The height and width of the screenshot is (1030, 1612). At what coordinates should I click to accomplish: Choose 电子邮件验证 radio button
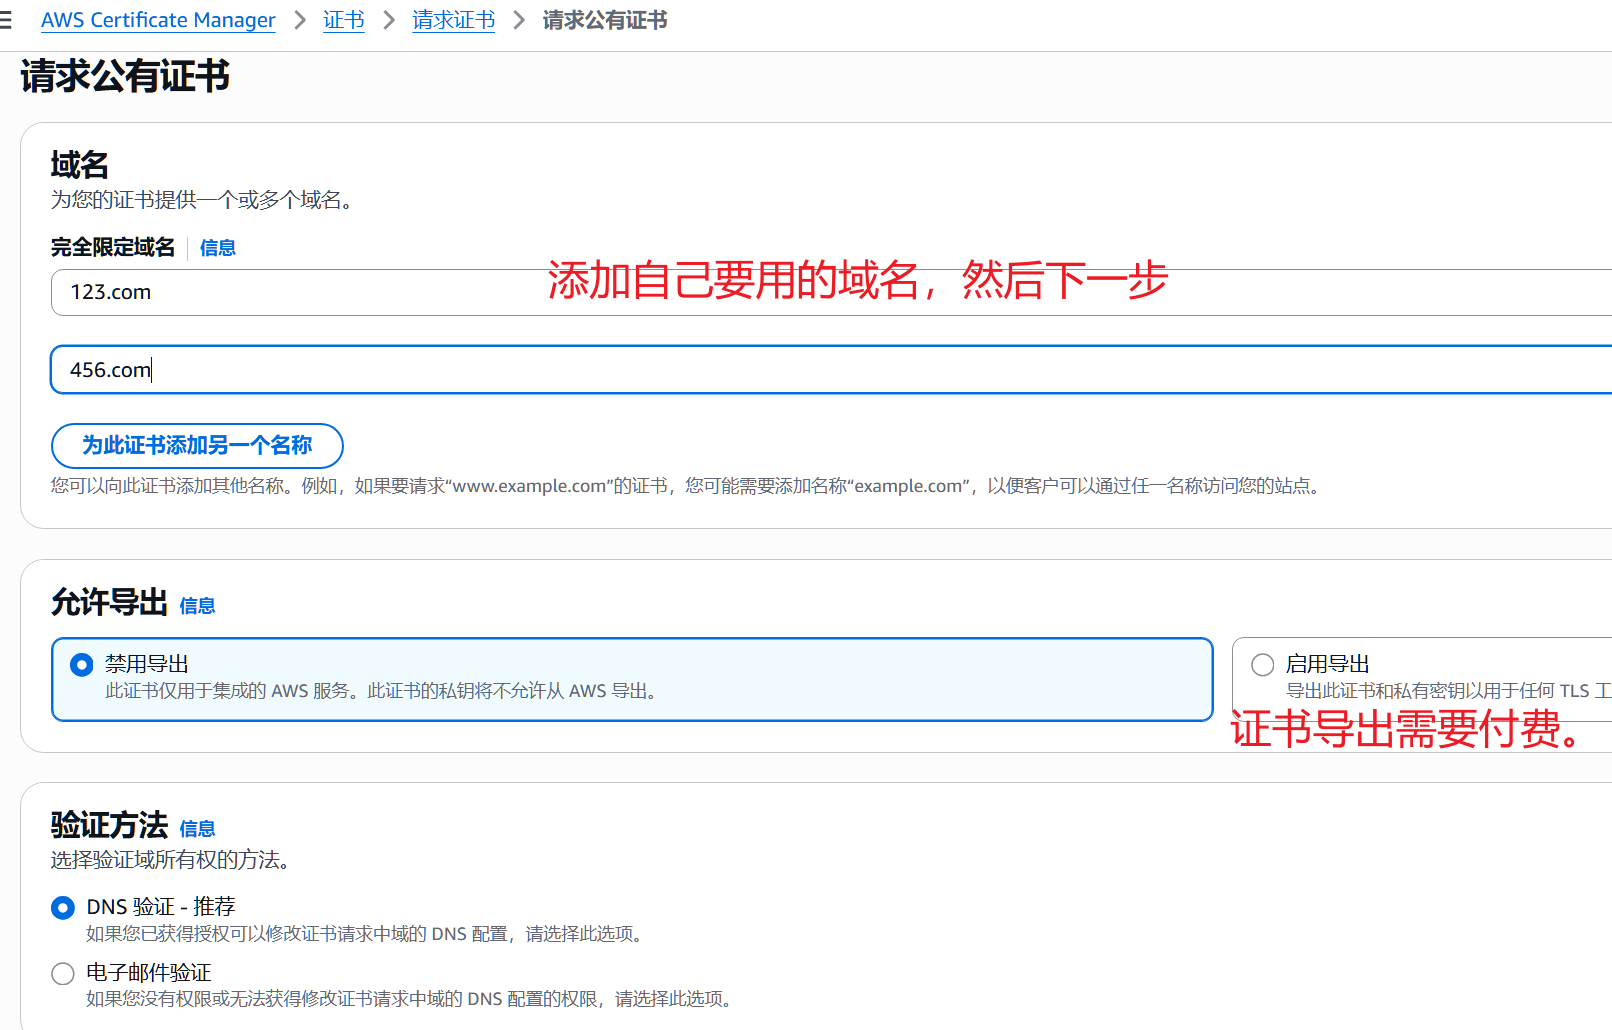[63, 974]
